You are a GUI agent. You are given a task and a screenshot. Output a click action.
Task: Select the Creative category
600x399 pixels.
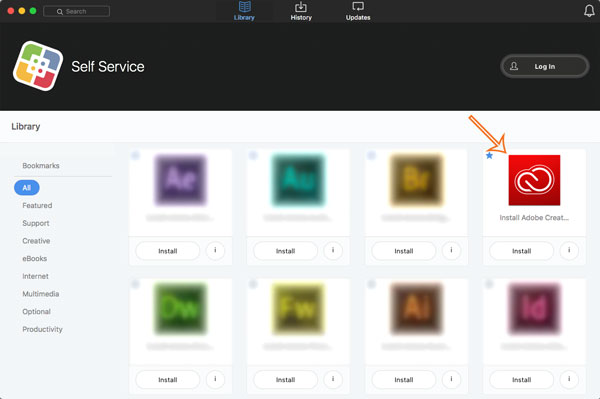36,241
